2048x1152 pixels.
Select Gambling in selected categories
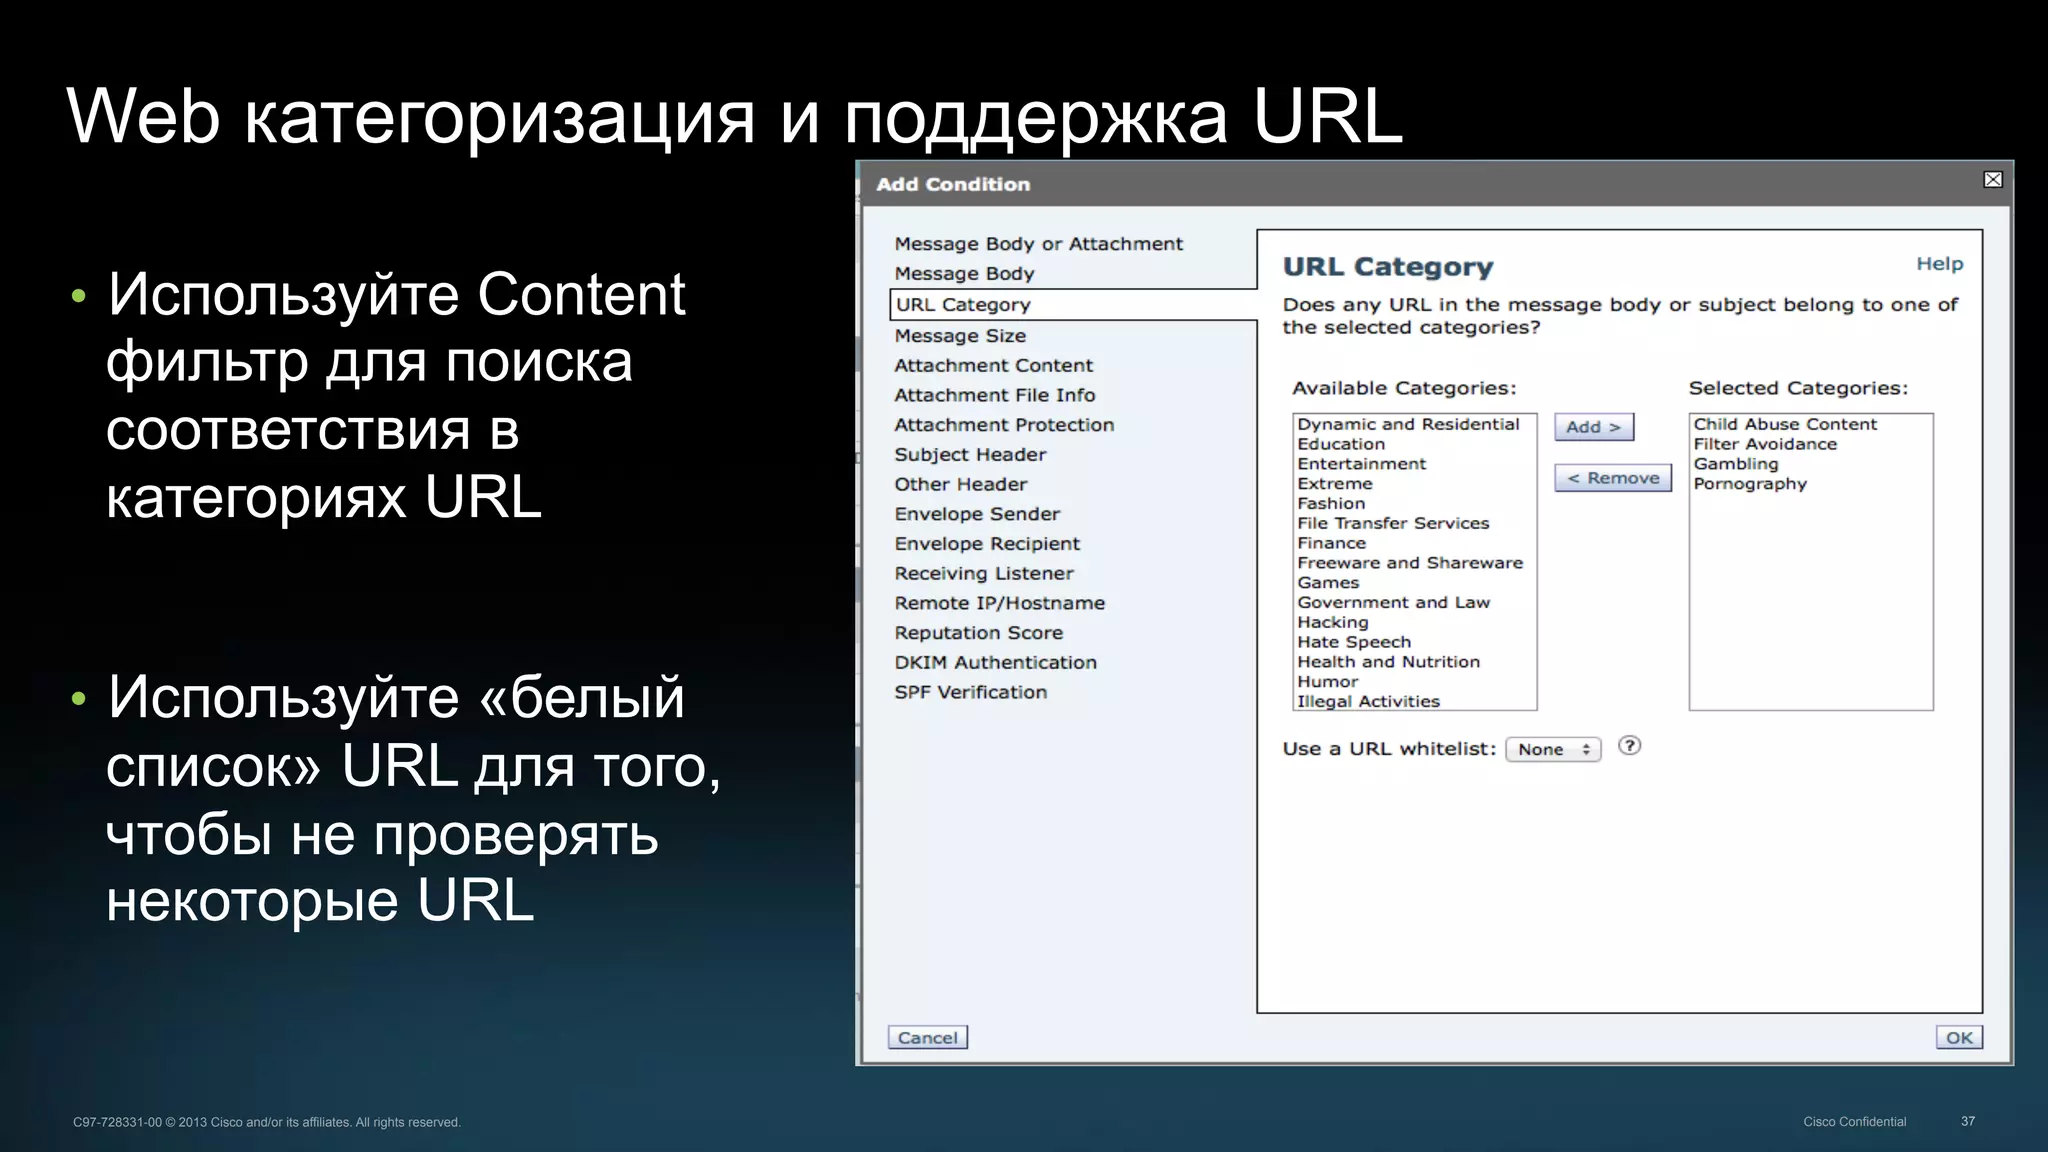1811,464
